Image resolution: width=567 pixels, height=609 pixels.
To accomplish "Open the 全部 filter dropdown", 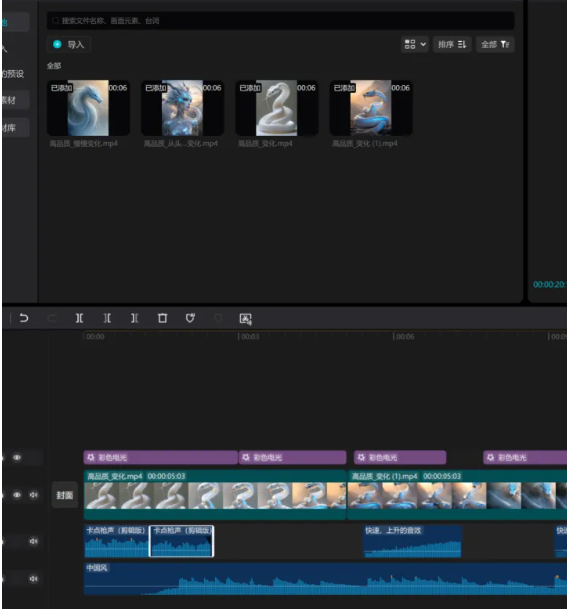I will click(495, 44).
